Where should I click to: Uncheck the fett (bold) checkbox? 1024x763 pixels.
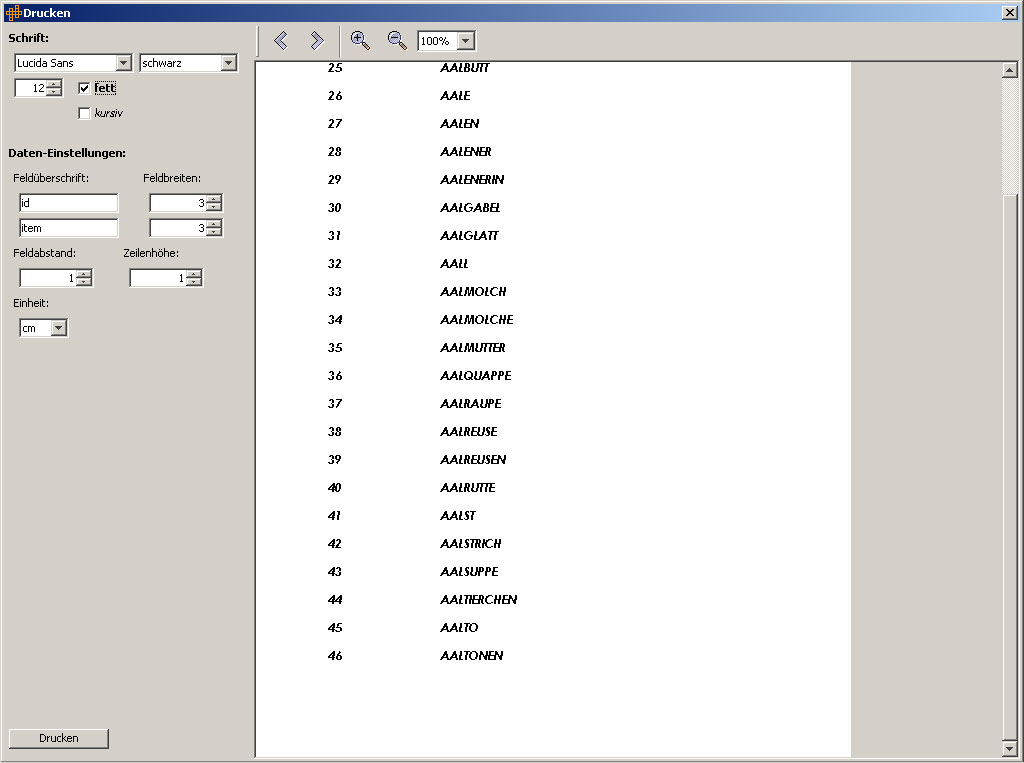[84, 88]
